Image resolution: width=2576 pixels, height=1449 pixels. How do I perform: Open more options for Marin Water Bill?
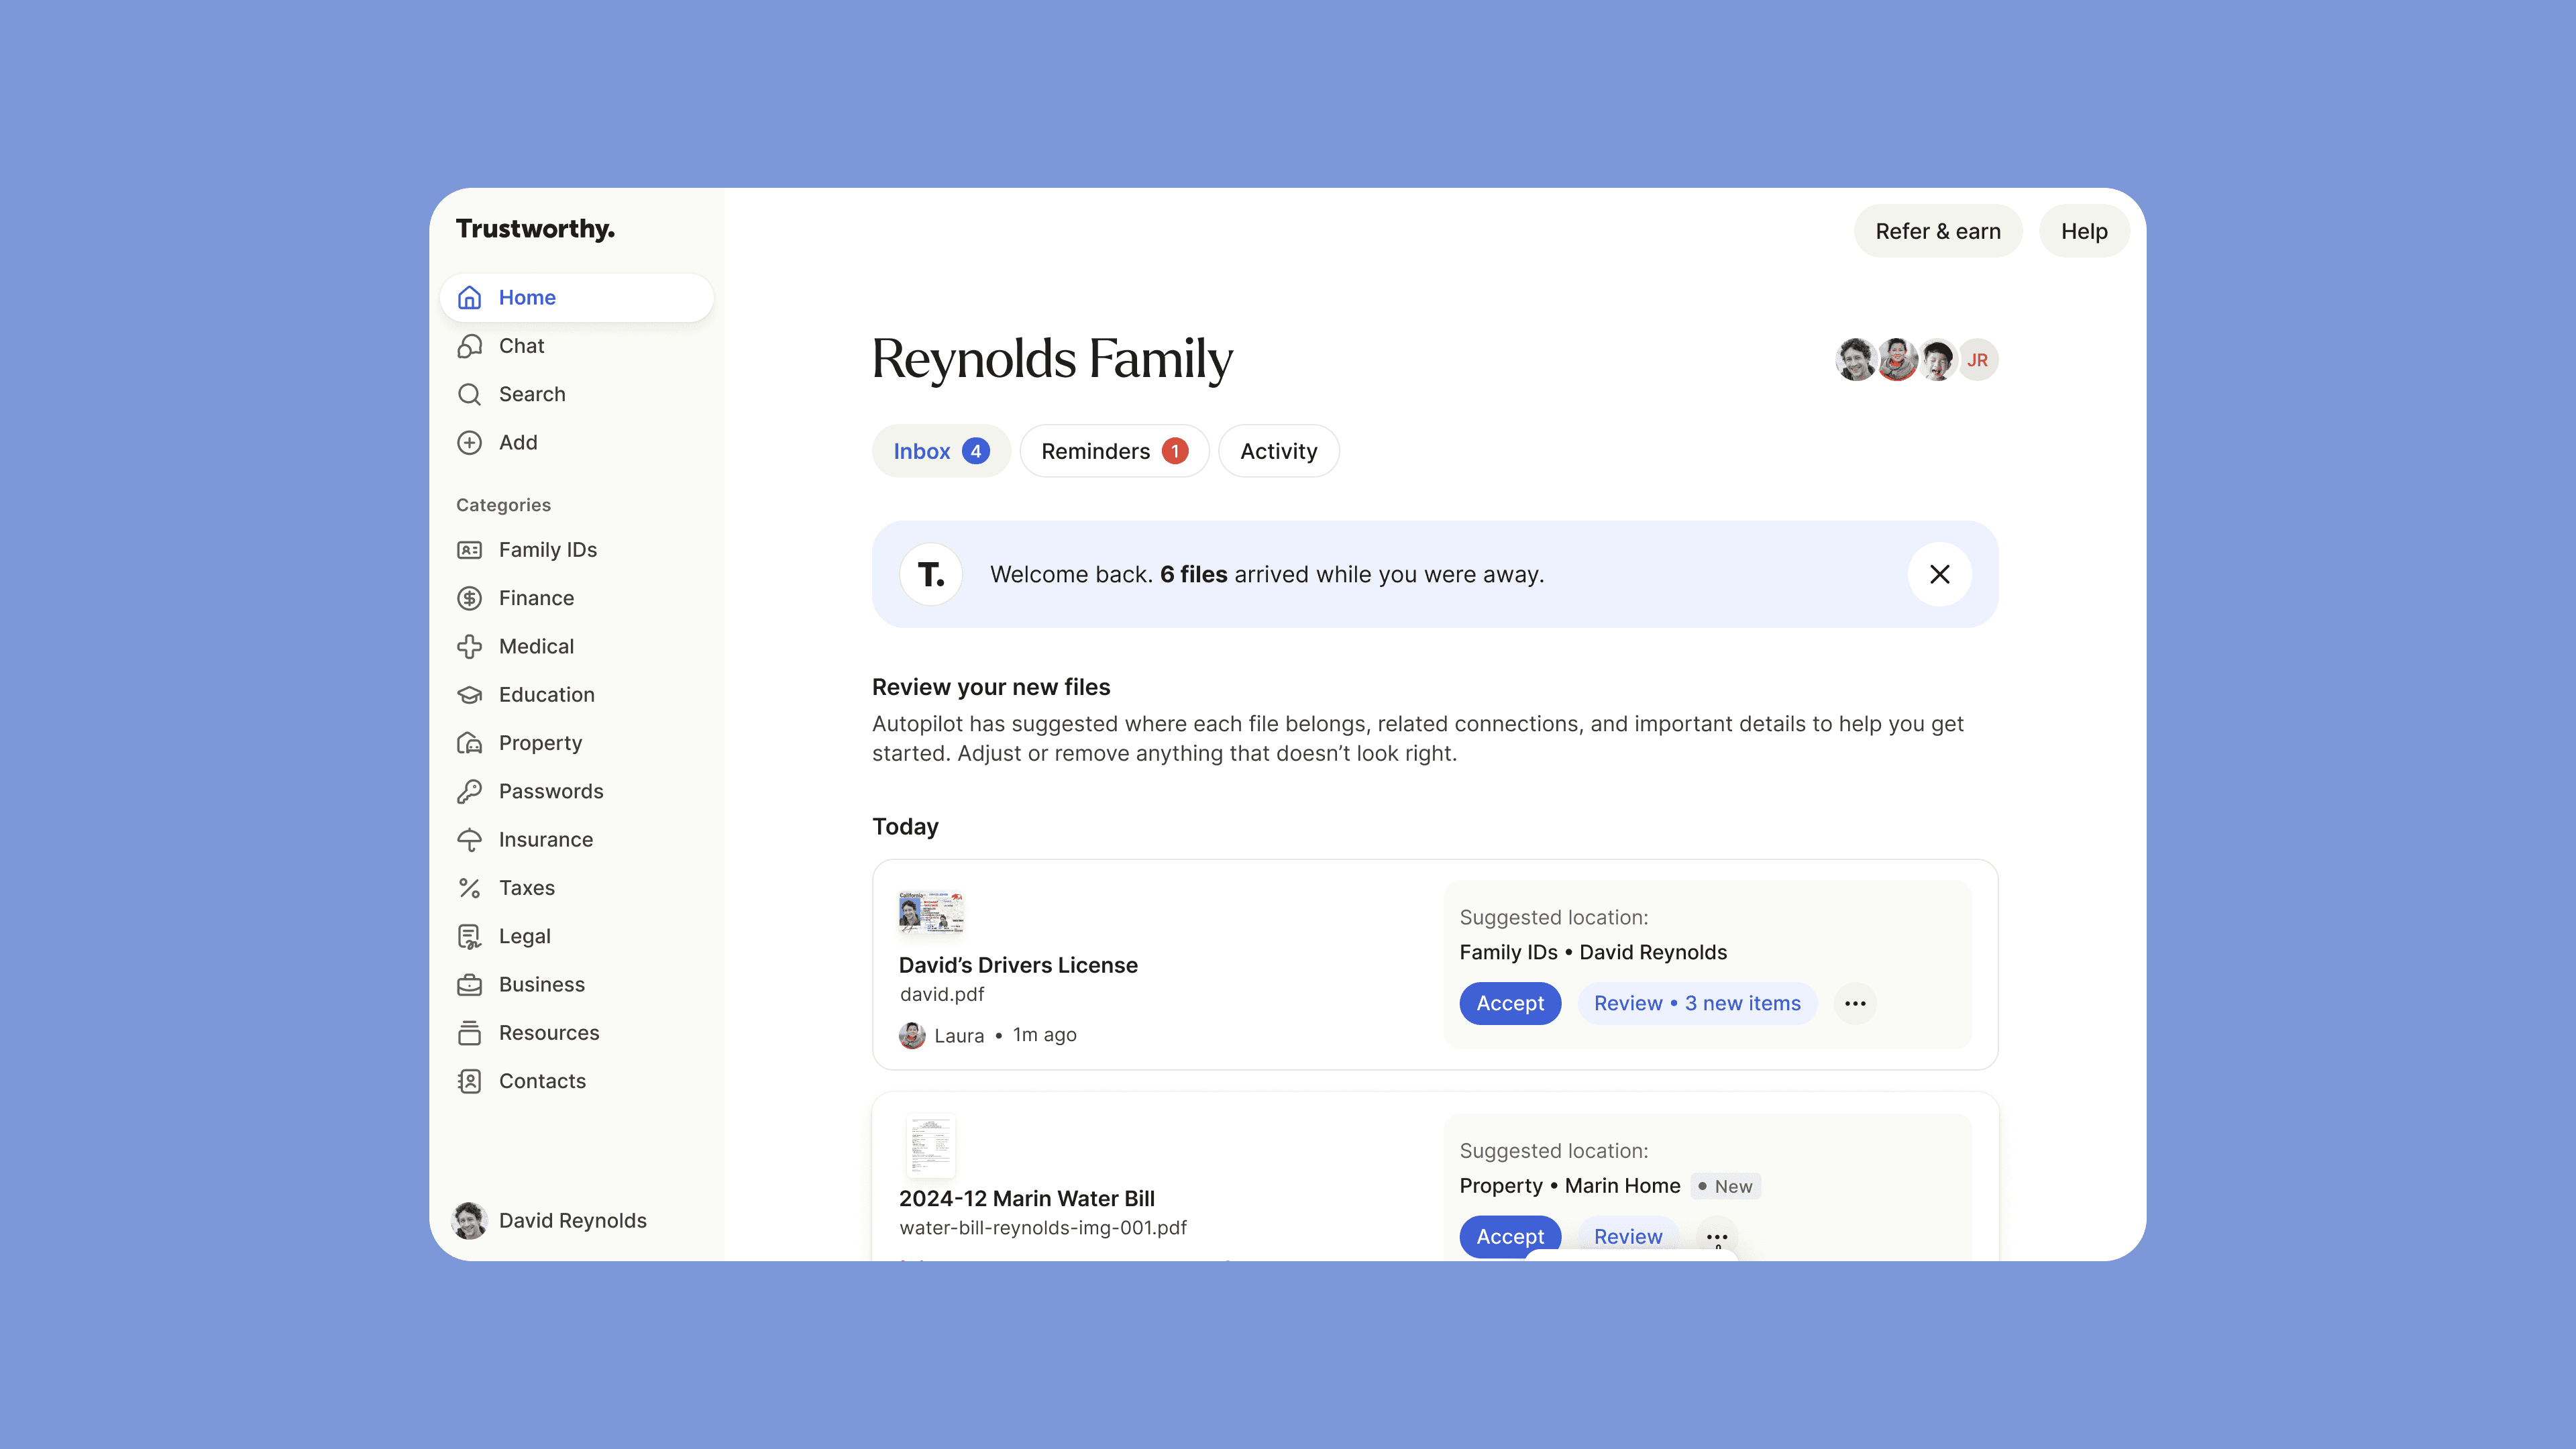point(1717,1237)
